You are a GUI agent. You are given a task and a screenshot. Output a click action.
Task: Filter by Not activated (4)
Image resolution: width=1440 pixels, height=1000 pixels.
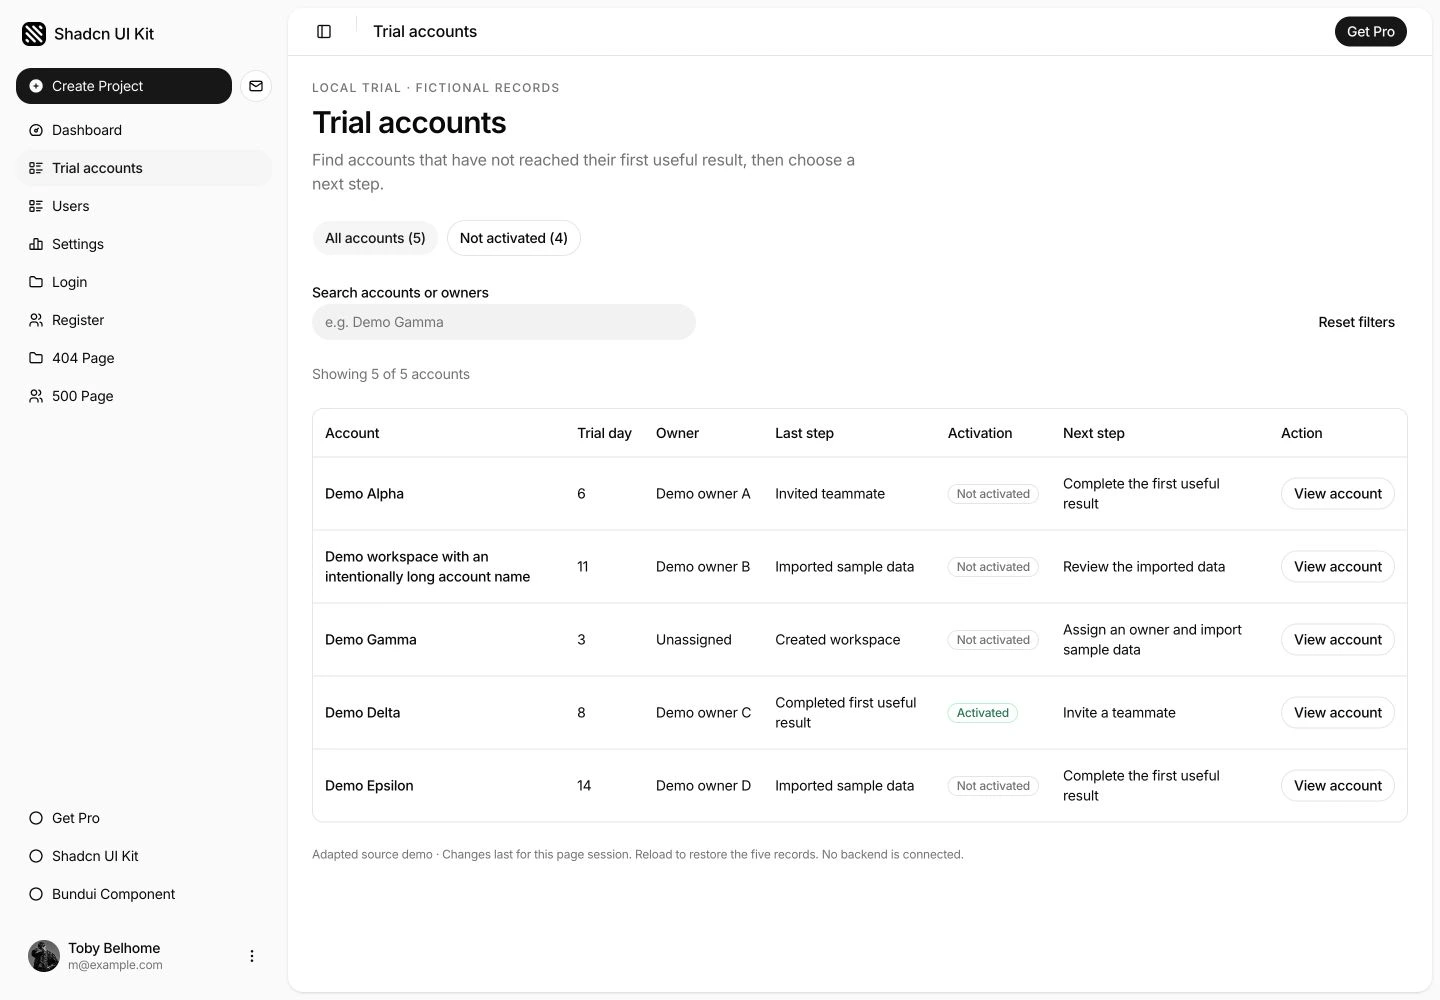514,238
